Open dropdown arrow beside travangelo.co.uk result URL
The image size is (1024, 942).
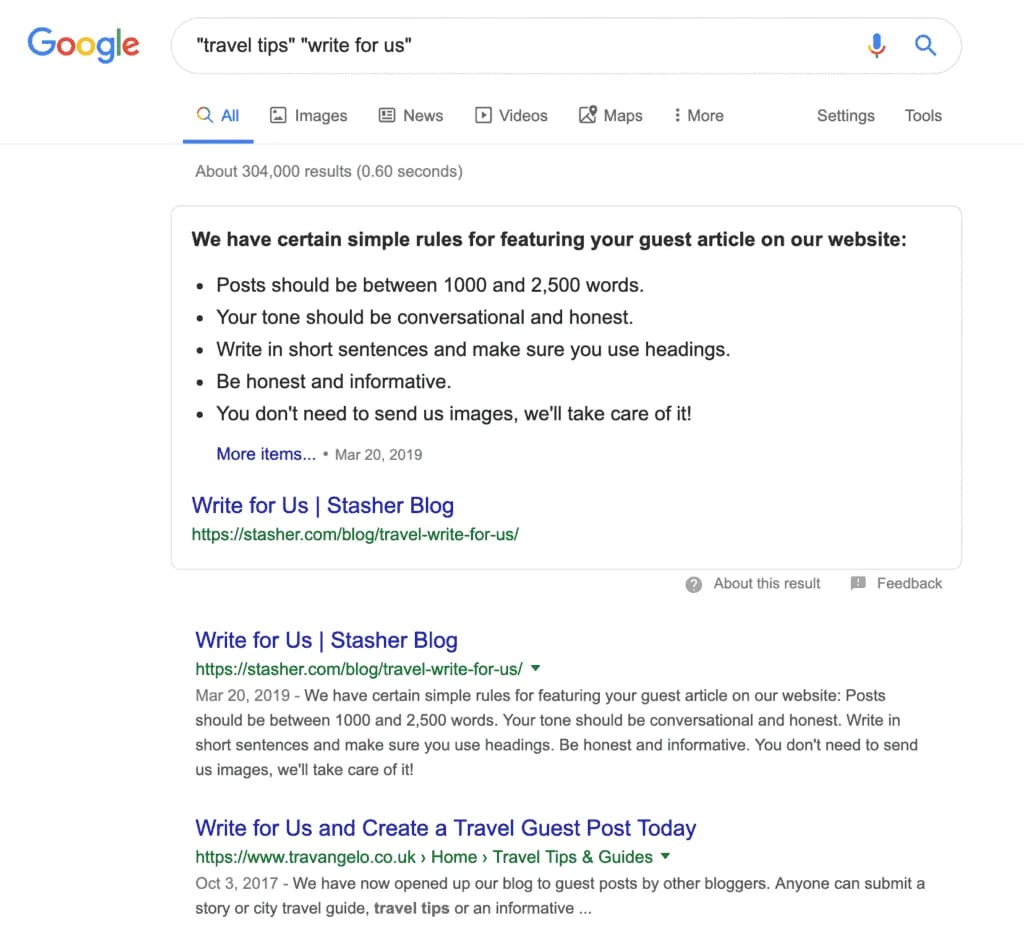pyautogui.click(x=666, y=856)
